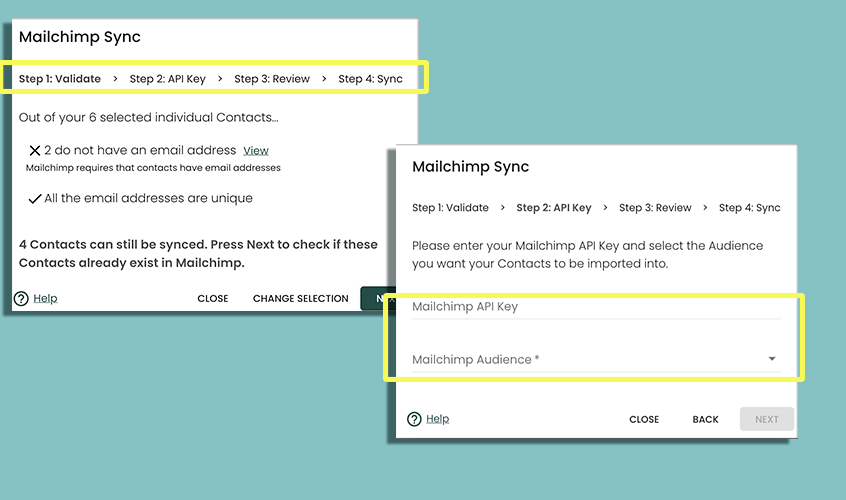846x500 pixels.
Task: Expand the Mailchimp Audience dropdown arrow
Action: [771, 359]
